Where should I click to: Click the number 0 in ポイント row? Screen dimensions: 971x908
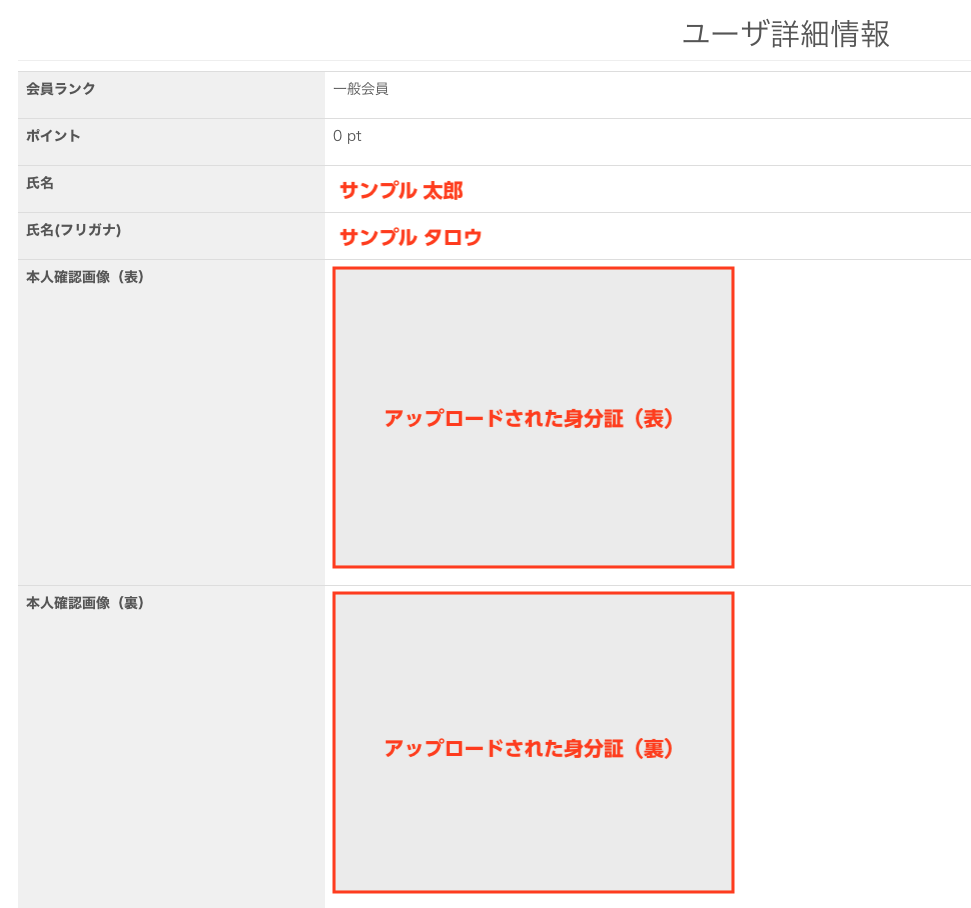point(338,136)
